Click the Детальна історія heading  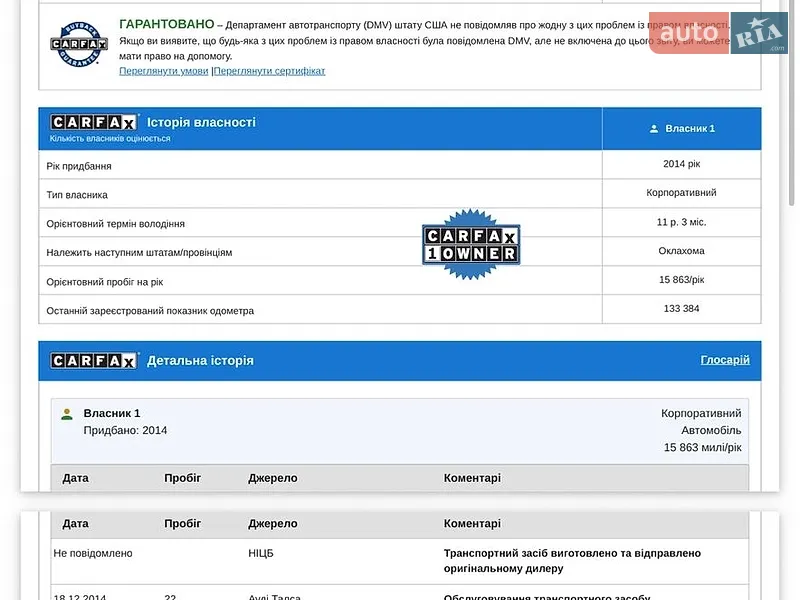coord(201,361)
